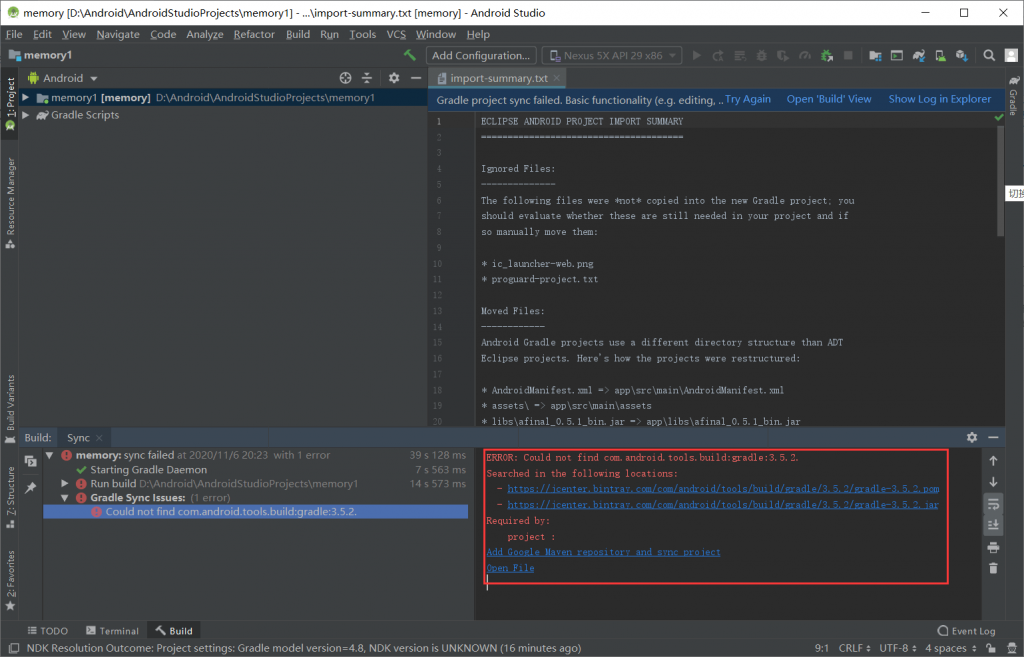Viewport: 1024px width, 657px height.
Task: Click the Apply Code Changes icon
Action: [x=740, y=56]
